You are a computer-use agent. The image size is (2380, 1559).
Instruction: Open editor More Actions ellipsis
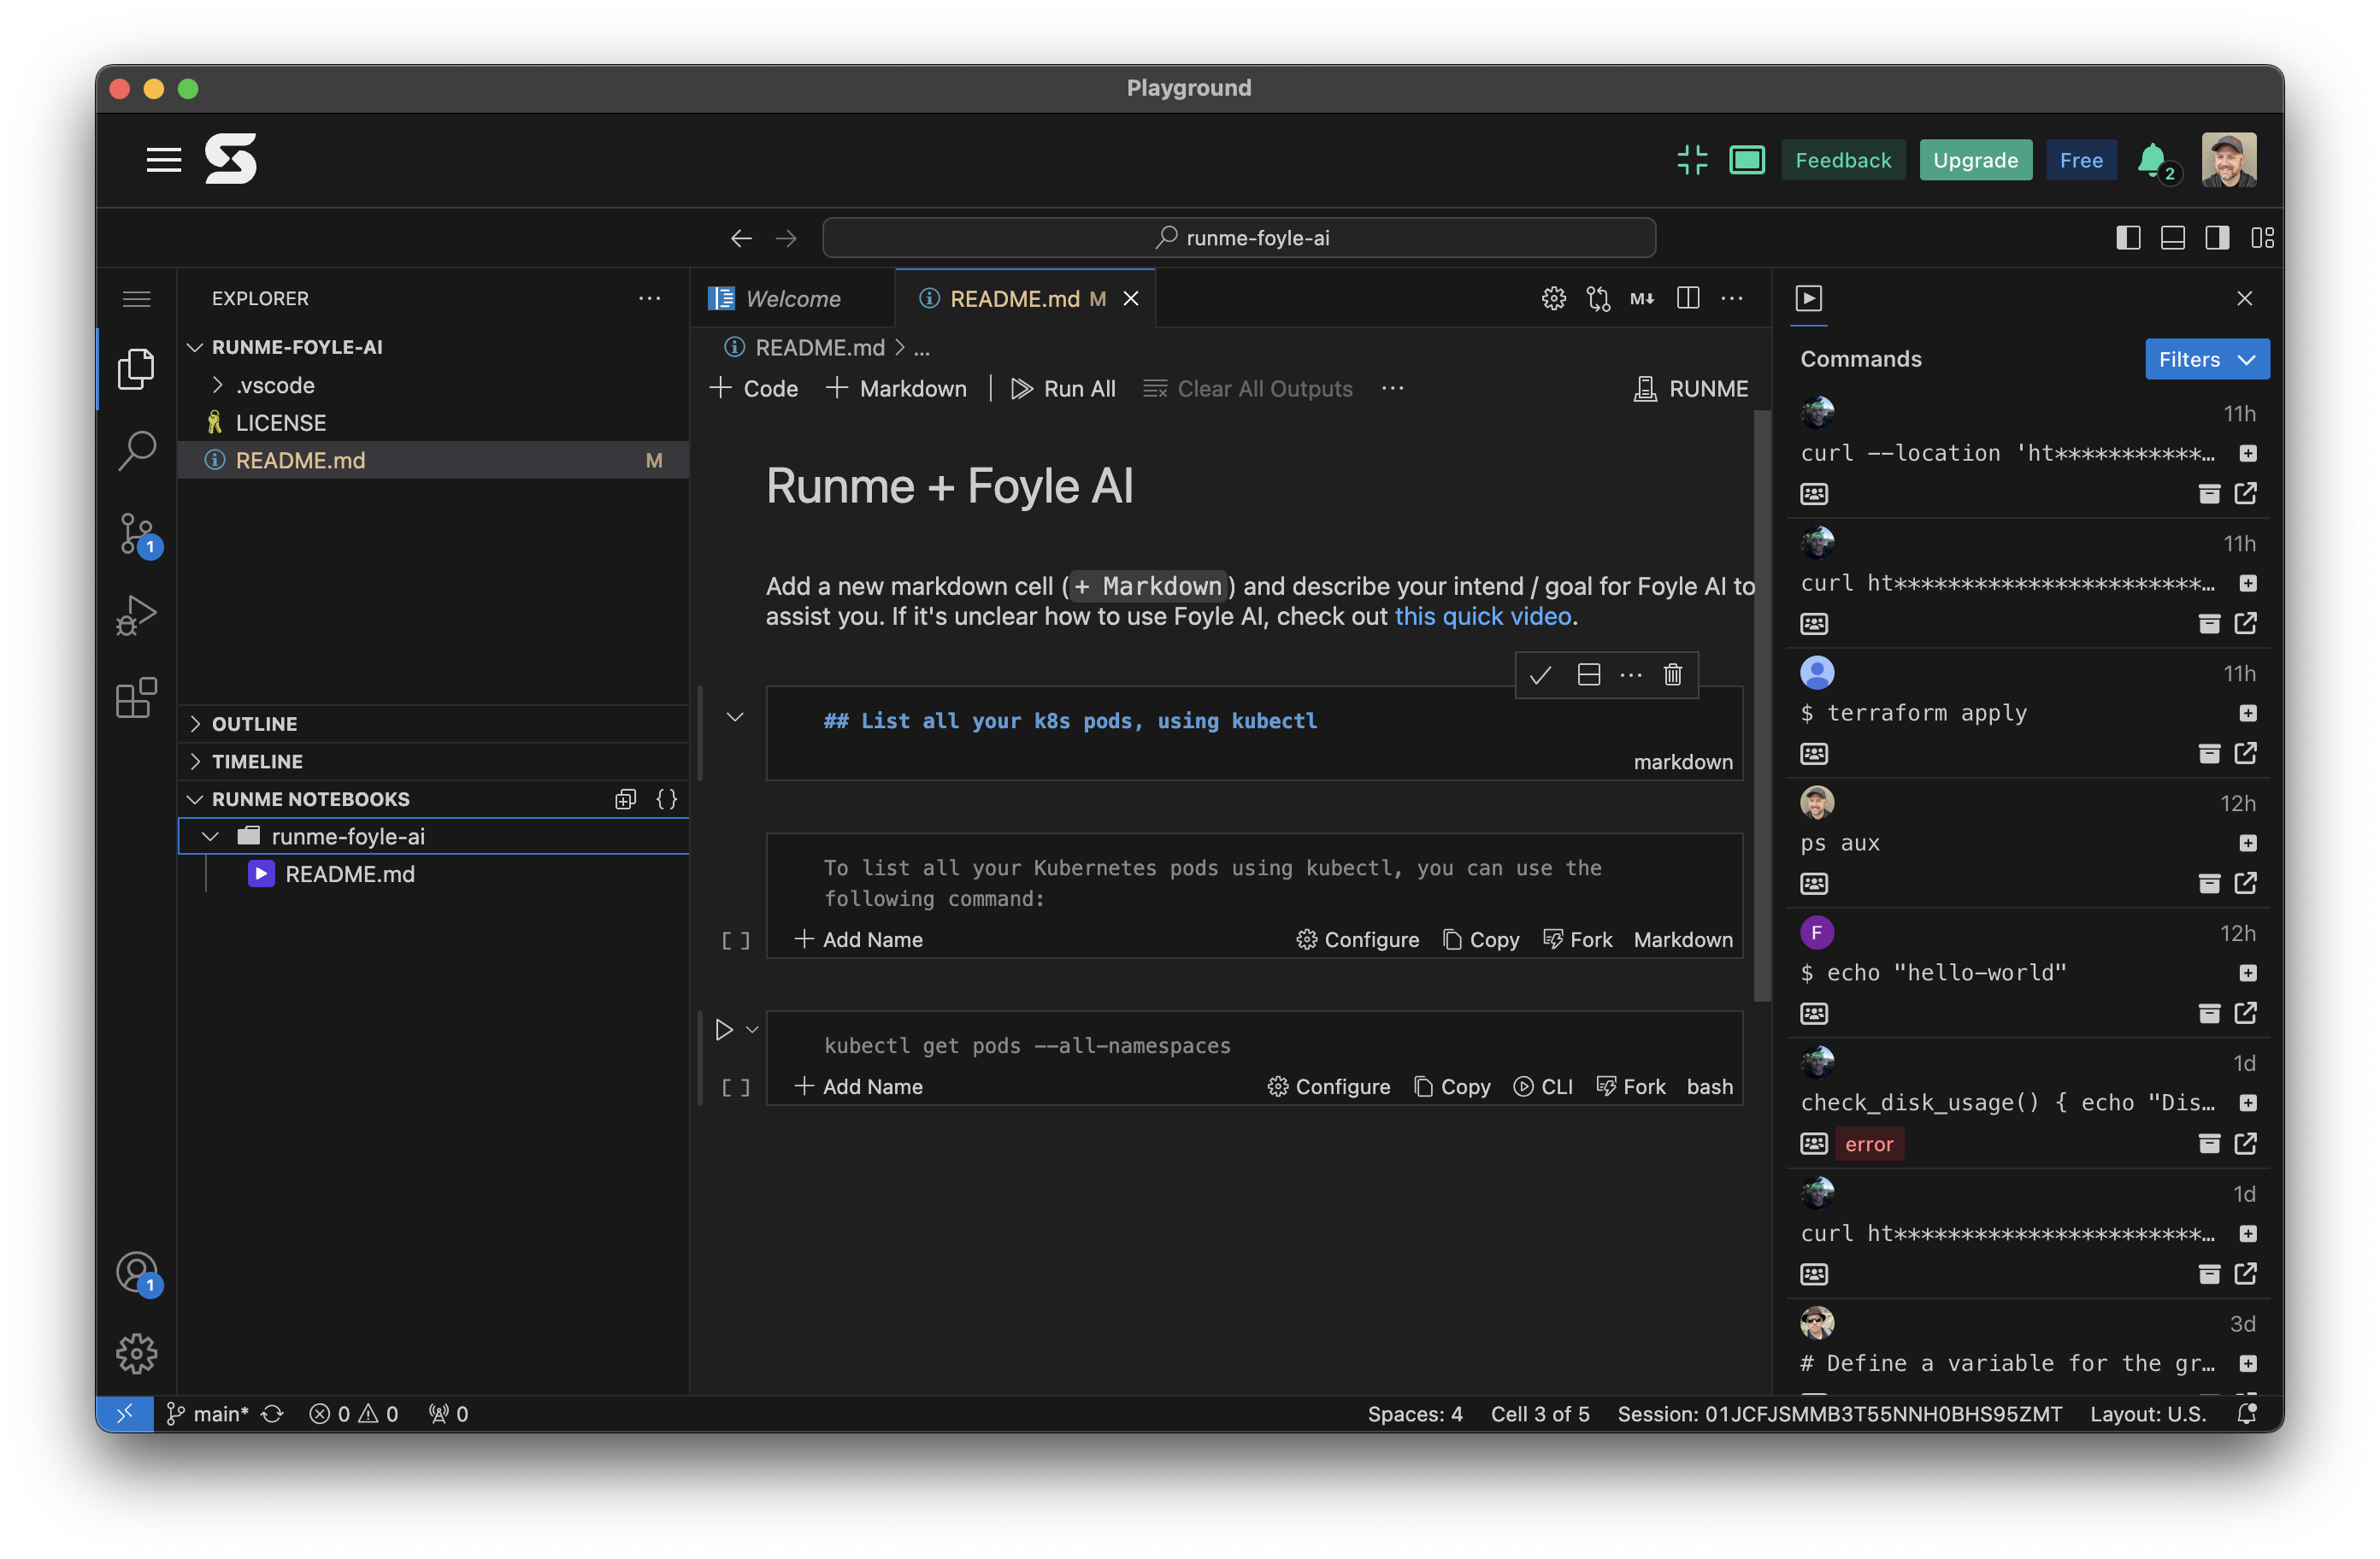click(x=1732, y=298)
